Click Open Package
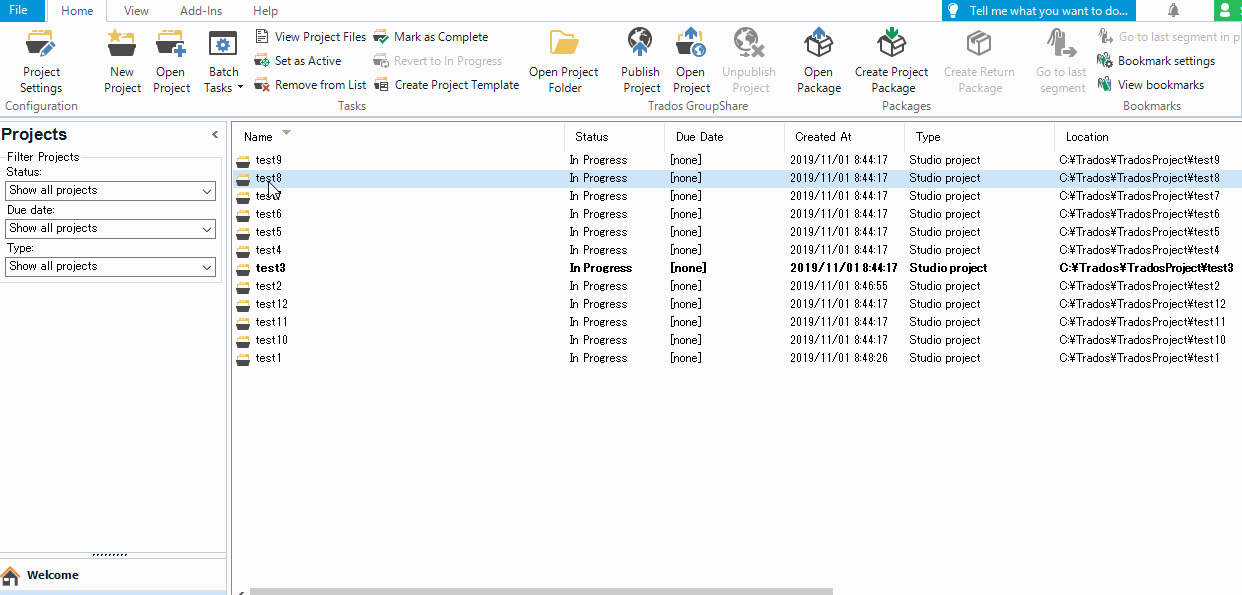This screenshot has width=1242, height=595. [x=818, y=62]
